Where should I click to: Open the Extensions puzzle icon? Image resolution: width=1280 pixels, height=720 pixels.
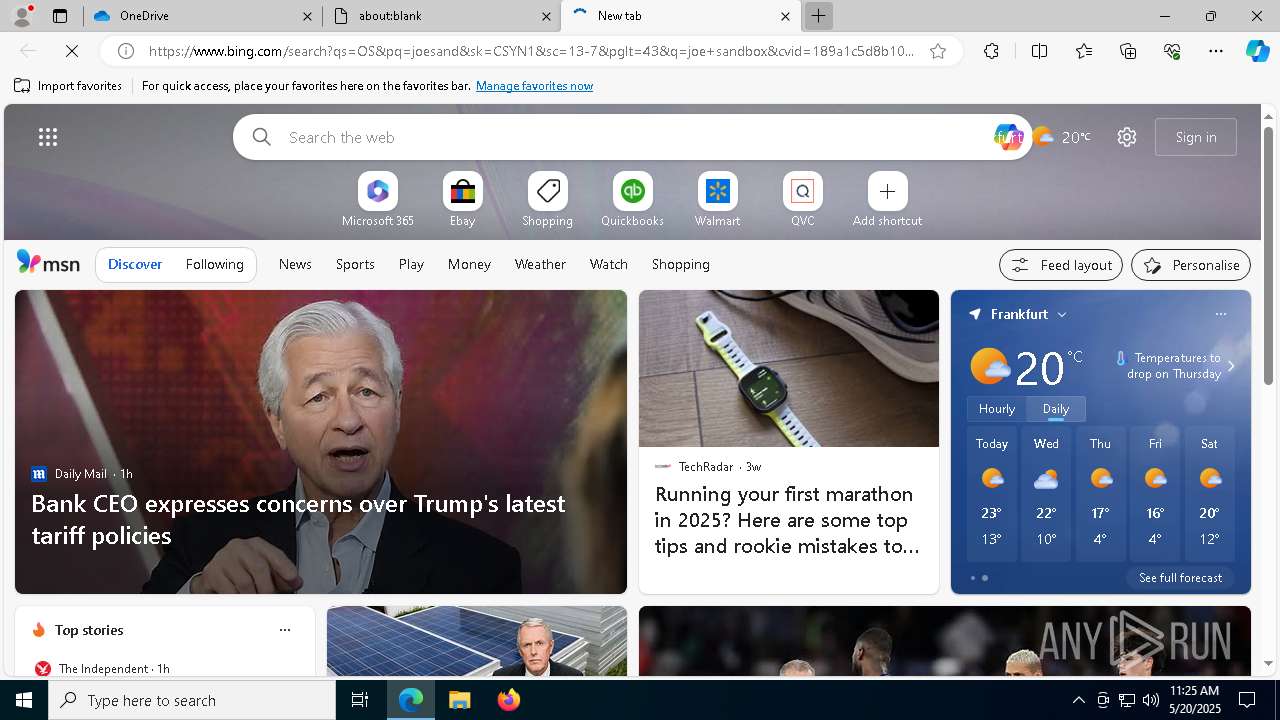[x=991, y=51]
